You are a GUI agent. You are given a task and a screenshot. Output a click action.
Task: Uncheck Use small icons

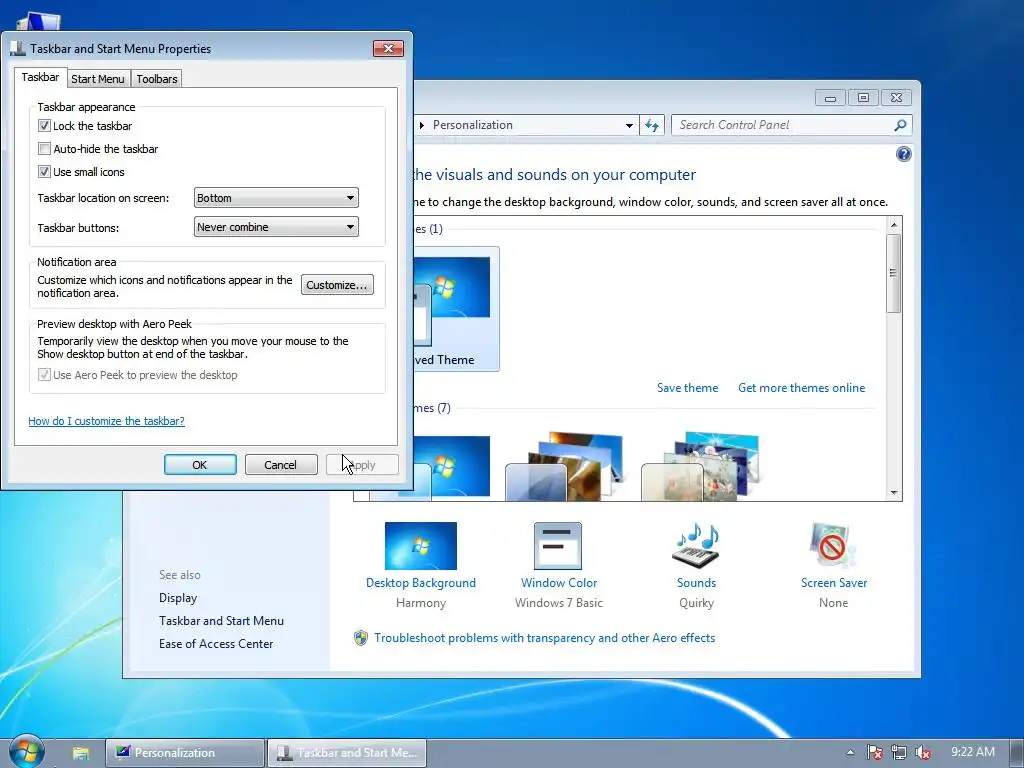tap(44, 171)
